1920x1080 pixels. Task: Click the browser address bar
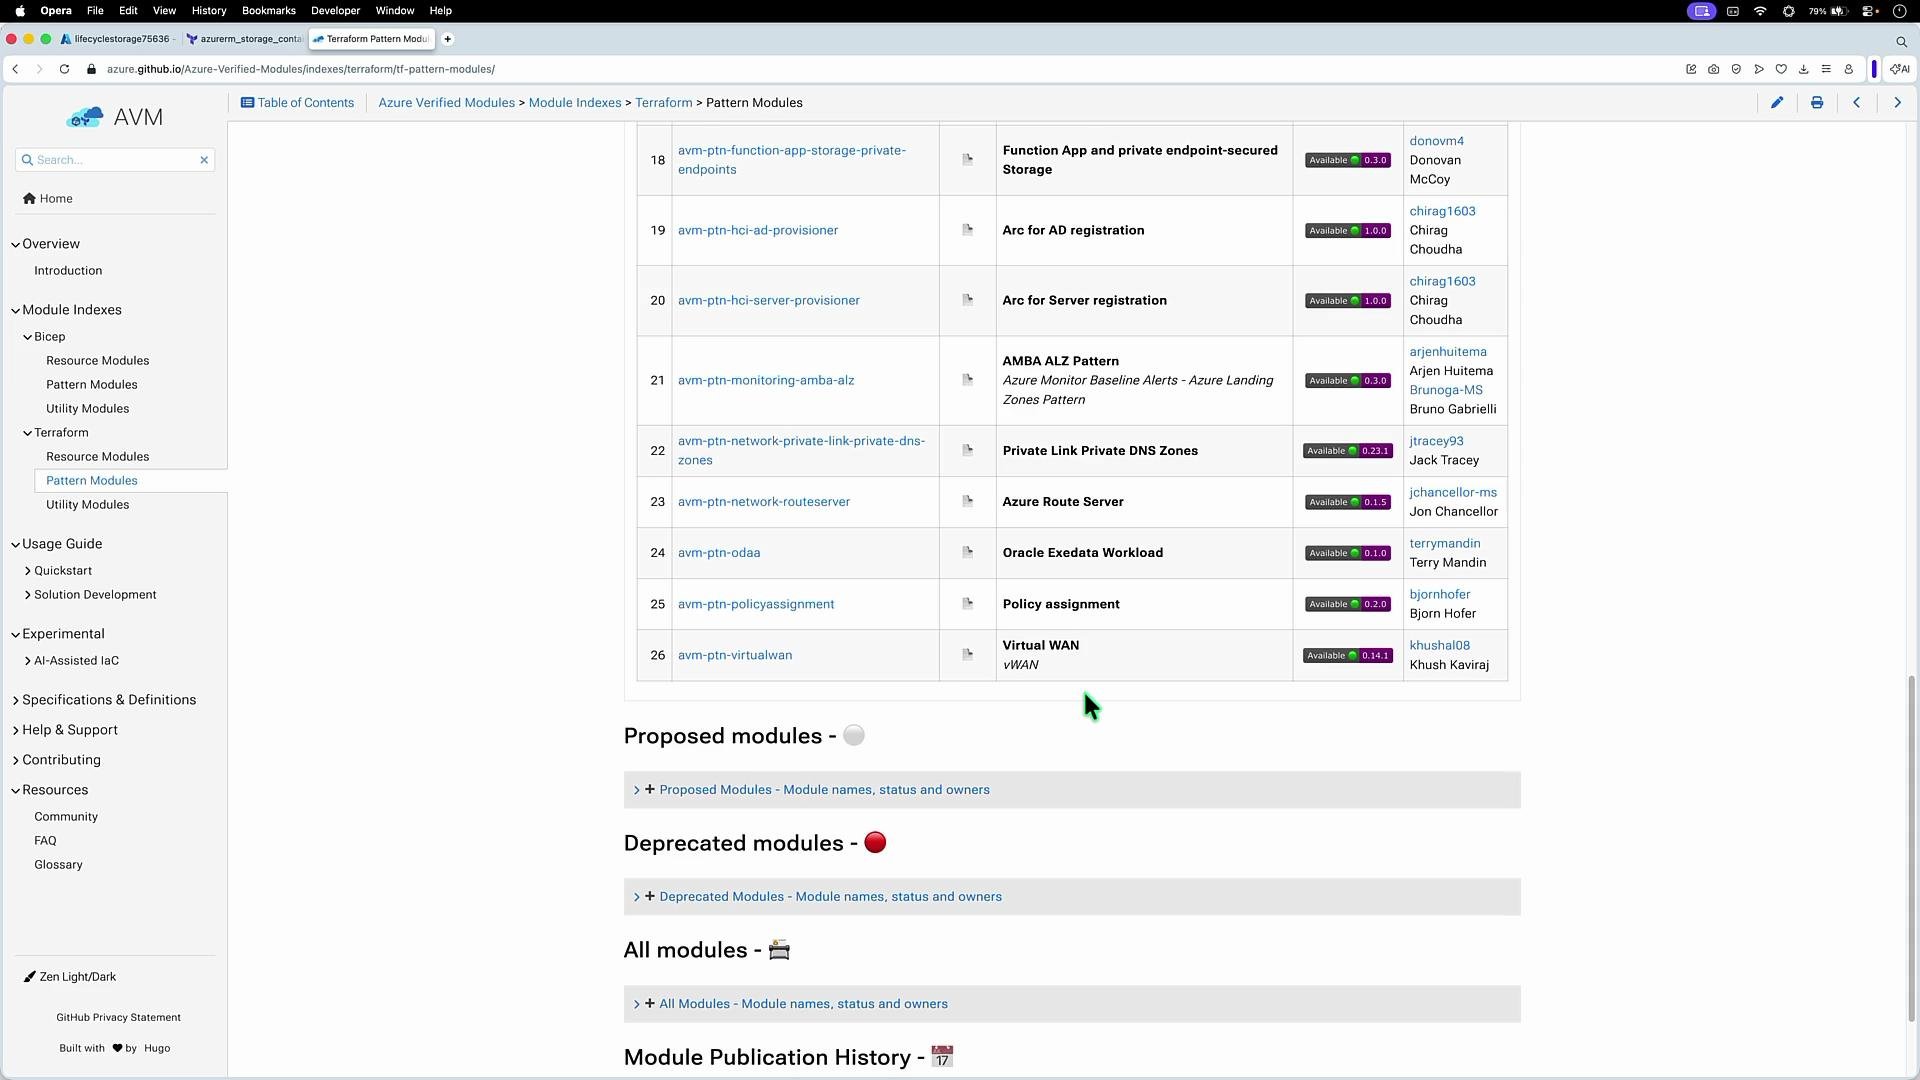[880, 69]
